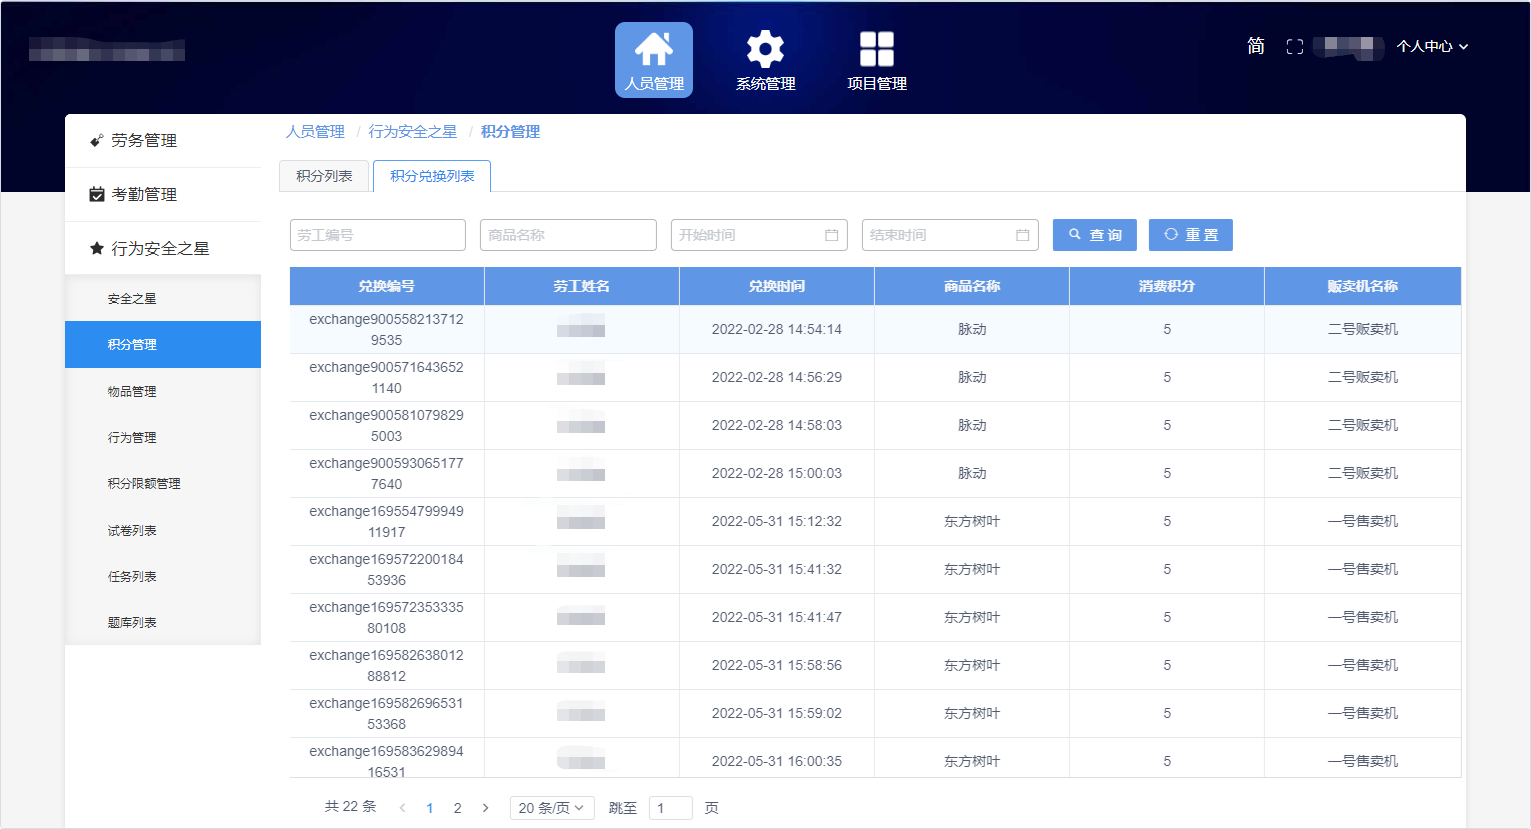Open the 20 条/页 page size dropdown
The height and width of the screenshot is (829, 1531).
point(551,808)
